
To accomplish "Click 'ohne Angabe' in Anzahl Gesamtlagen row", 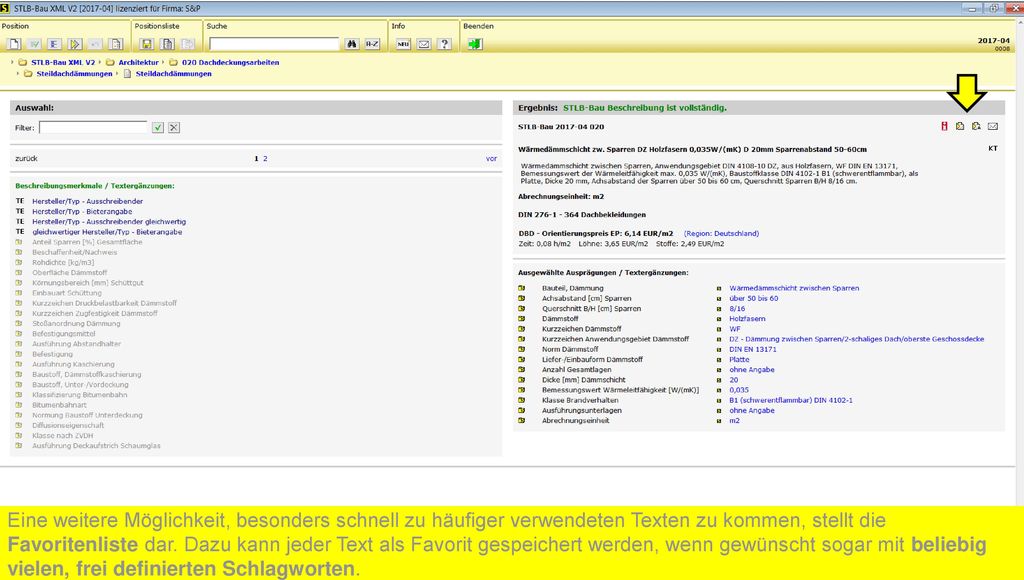I will 752,370.
